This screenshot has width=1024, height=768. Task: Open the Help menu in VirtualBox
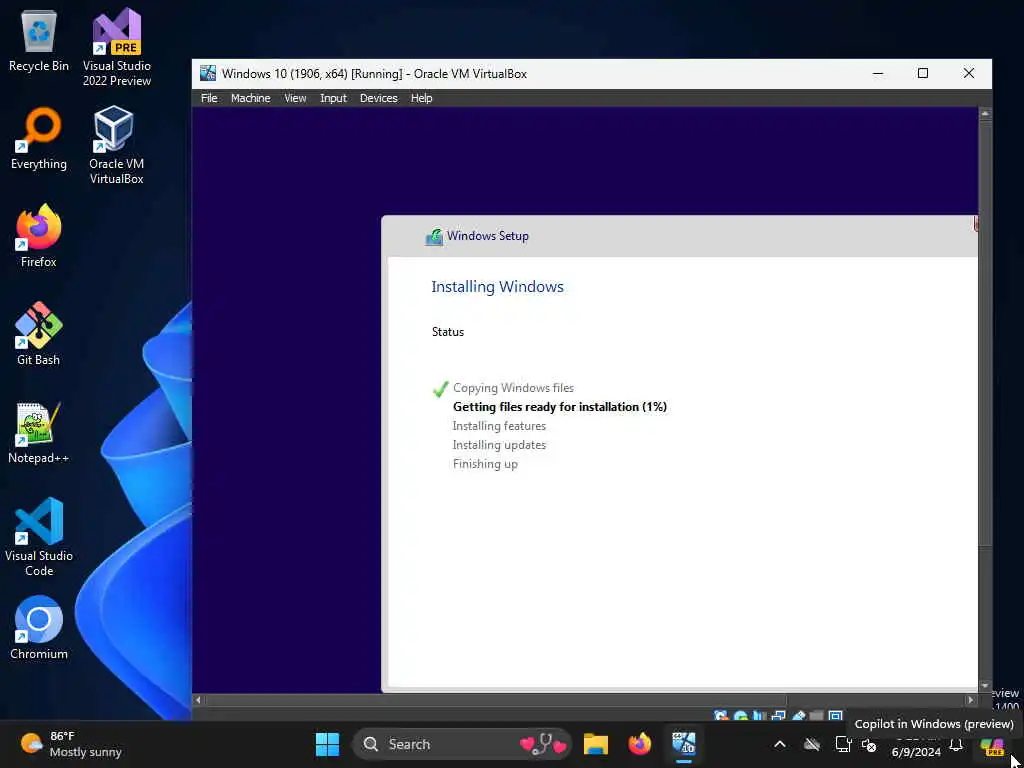(421, 98)
